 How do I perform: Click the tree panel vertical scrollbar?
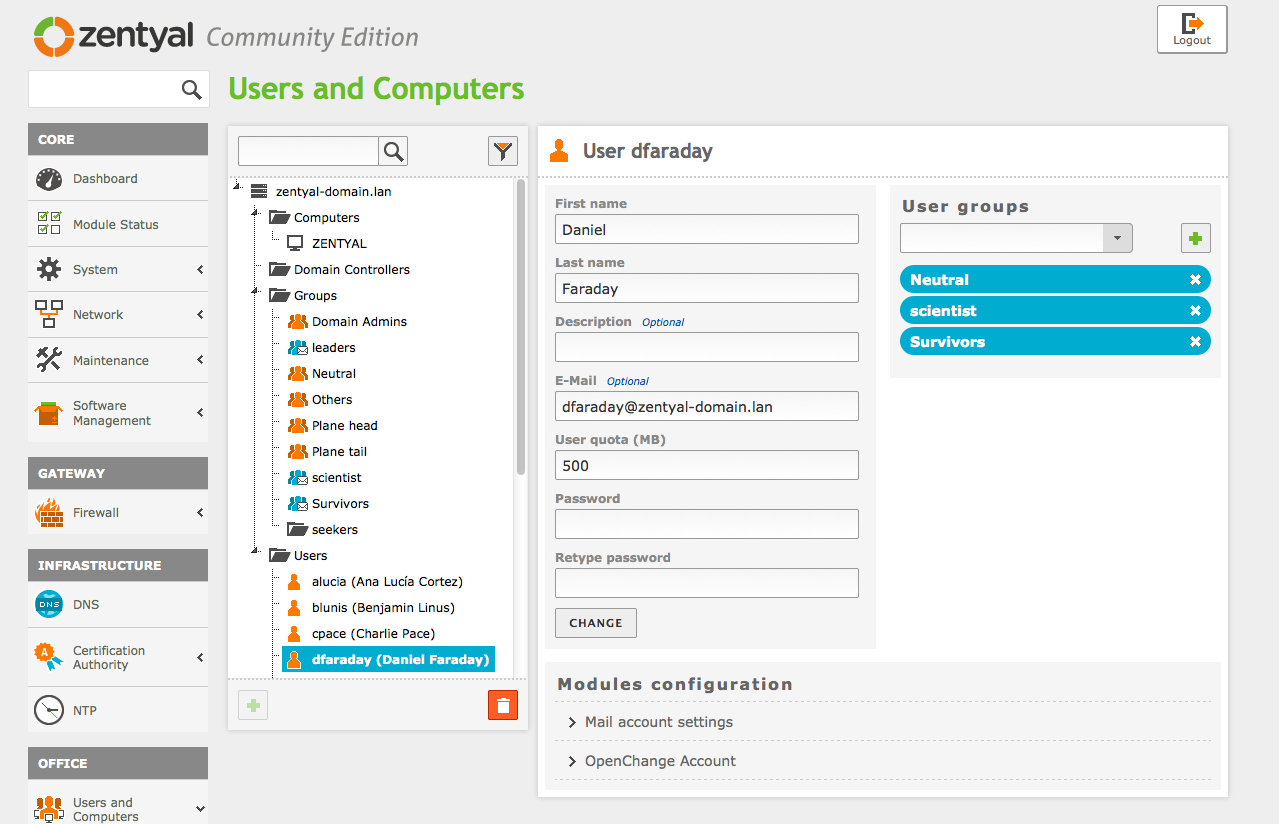(520, 327)
